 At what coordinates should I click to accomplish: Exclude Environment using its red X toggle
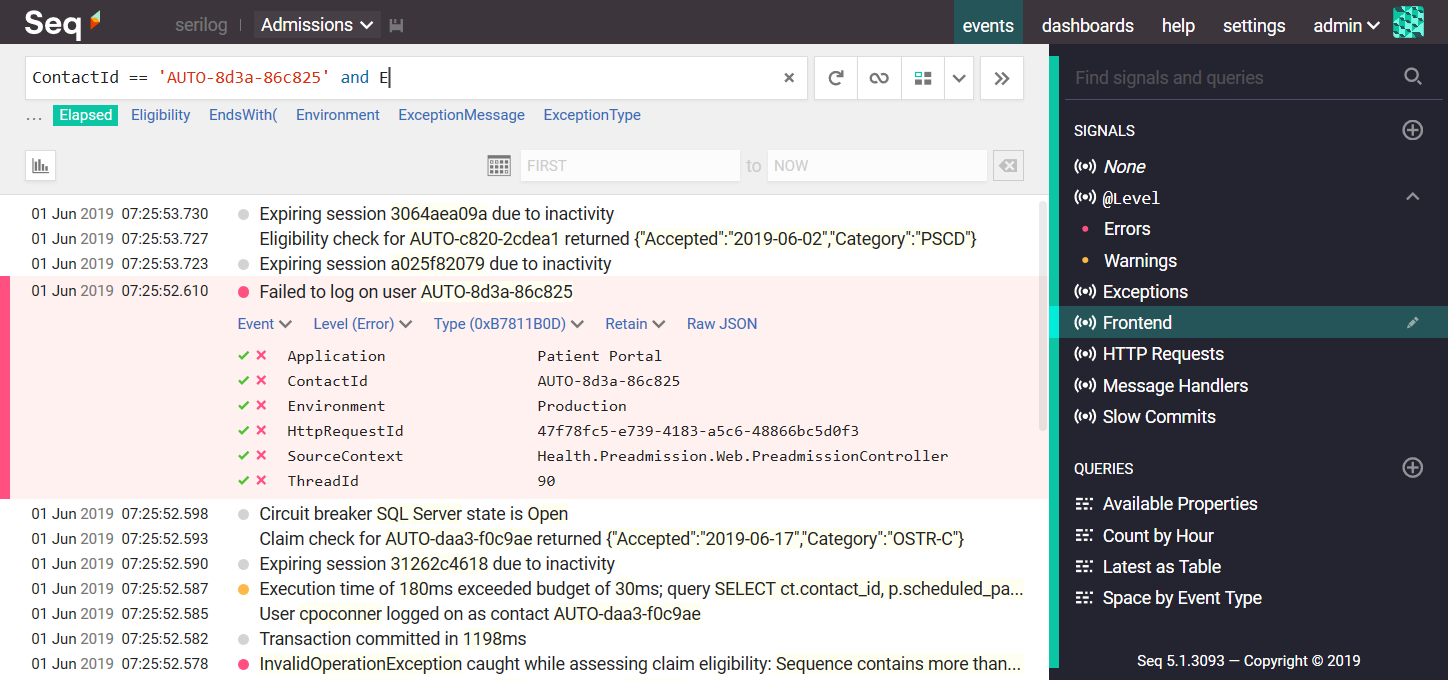click(262, 405)
